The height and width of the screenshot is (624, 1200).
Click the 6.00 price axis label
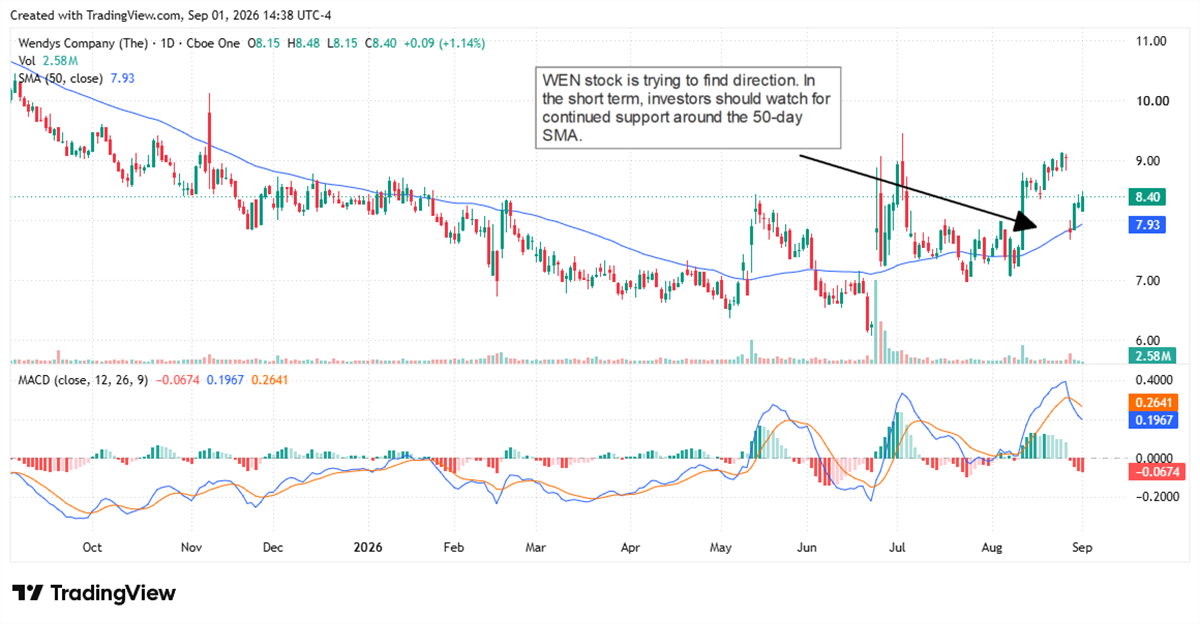coord(1149,341)
